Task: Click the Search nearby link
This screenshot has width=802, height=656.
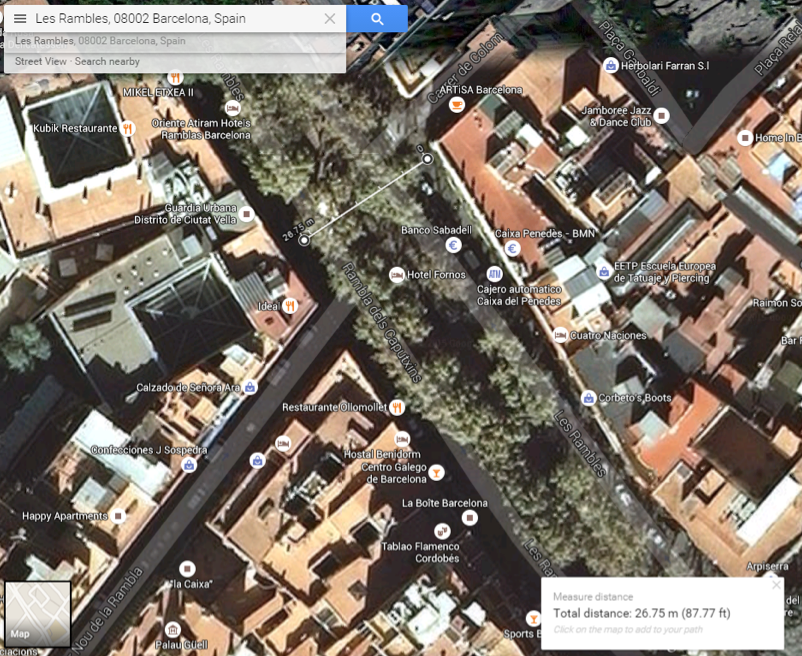Action: tap(107, 61)
